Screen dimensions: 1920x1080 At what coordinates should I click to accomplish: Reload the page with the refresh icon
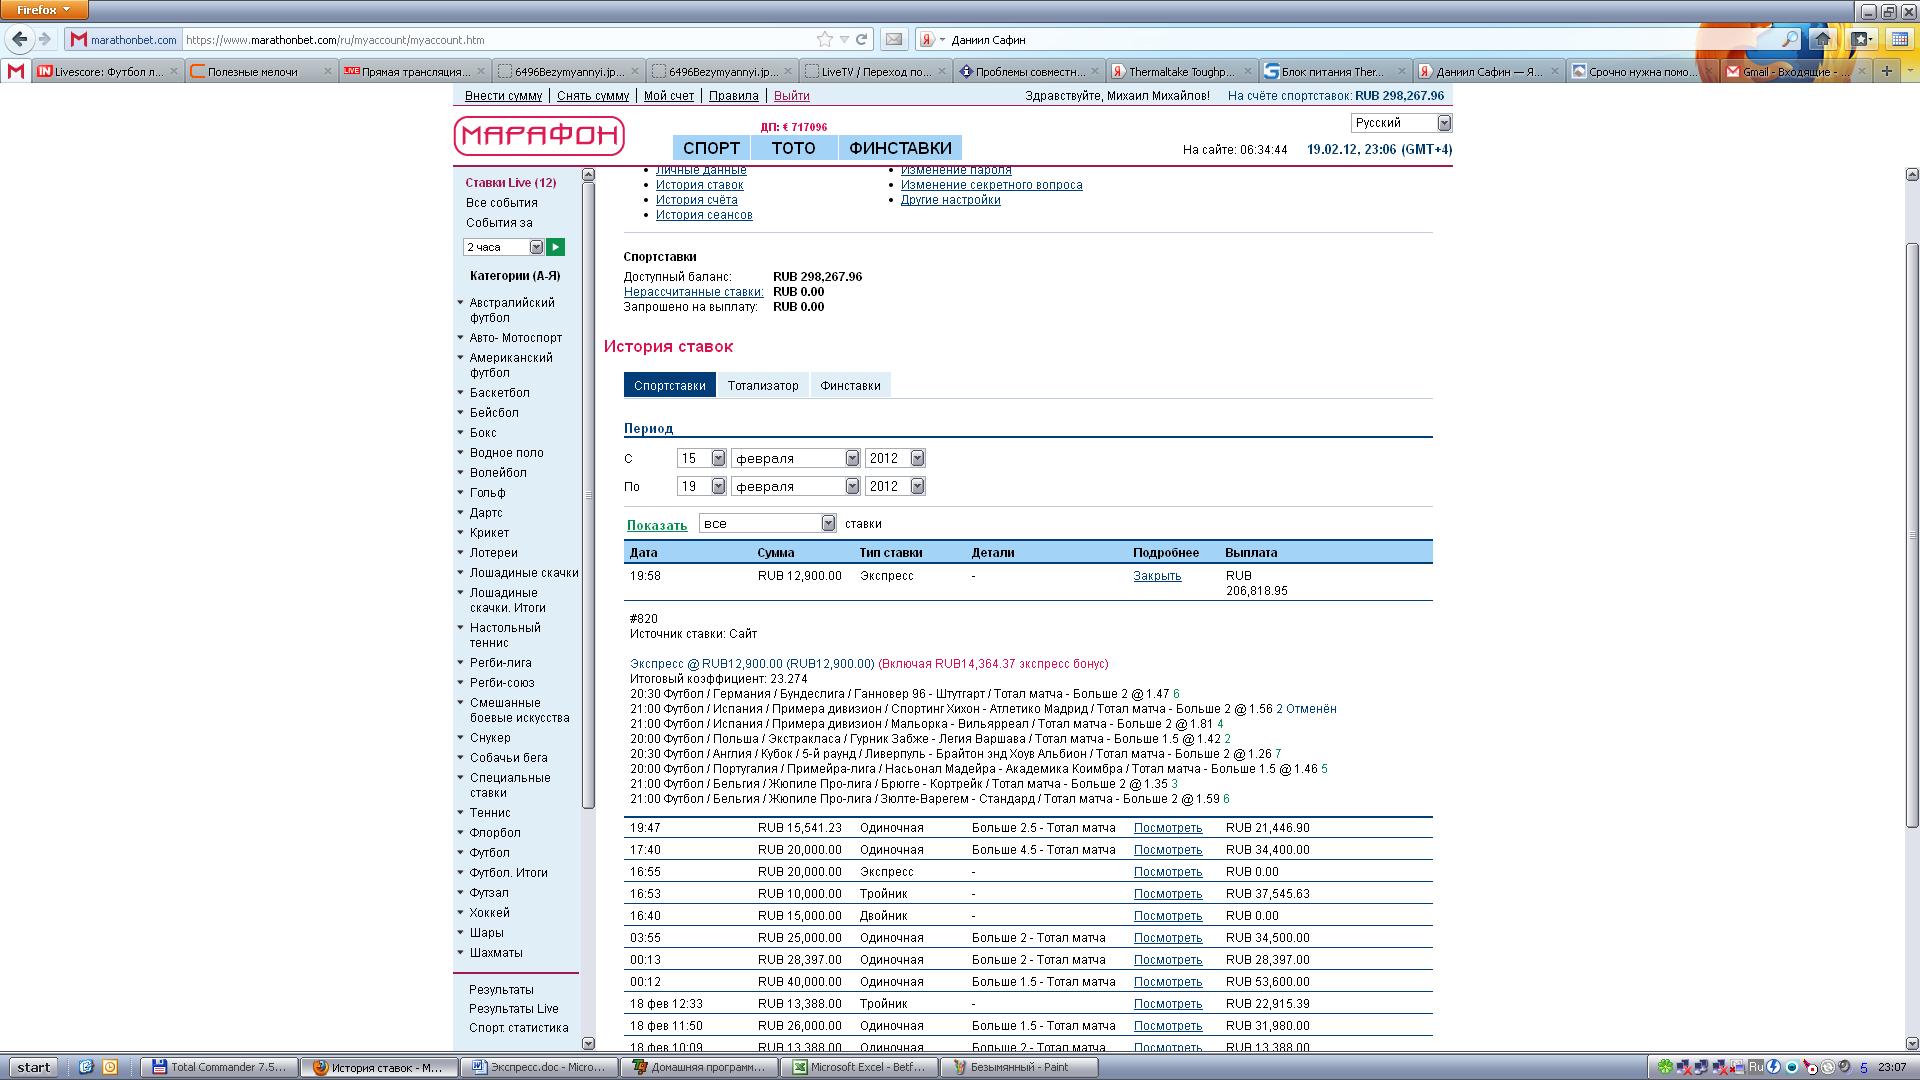[x=861, y=40]
